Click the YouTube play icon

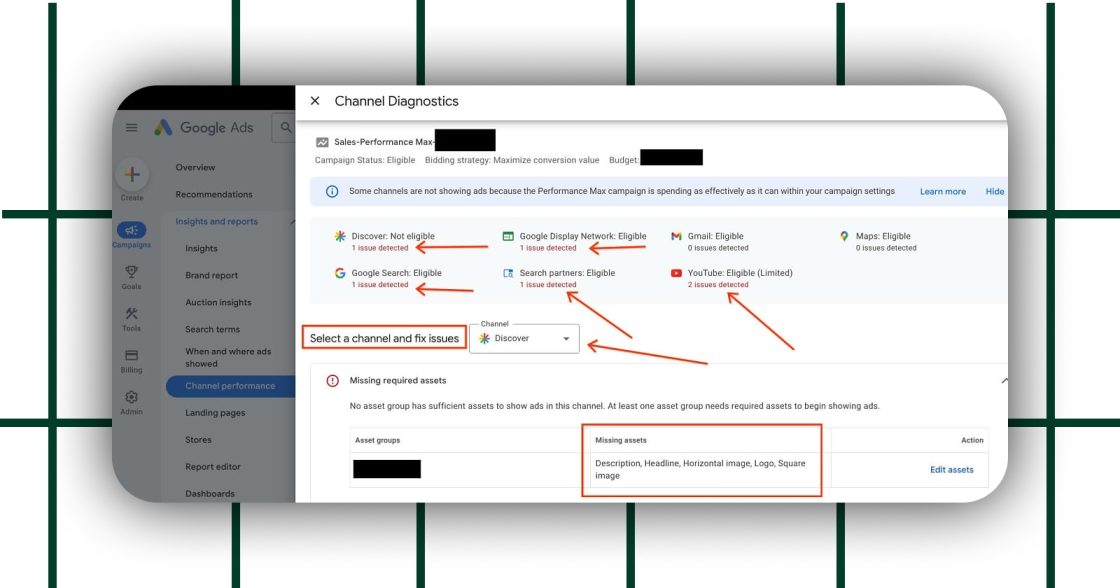point(676,273)
